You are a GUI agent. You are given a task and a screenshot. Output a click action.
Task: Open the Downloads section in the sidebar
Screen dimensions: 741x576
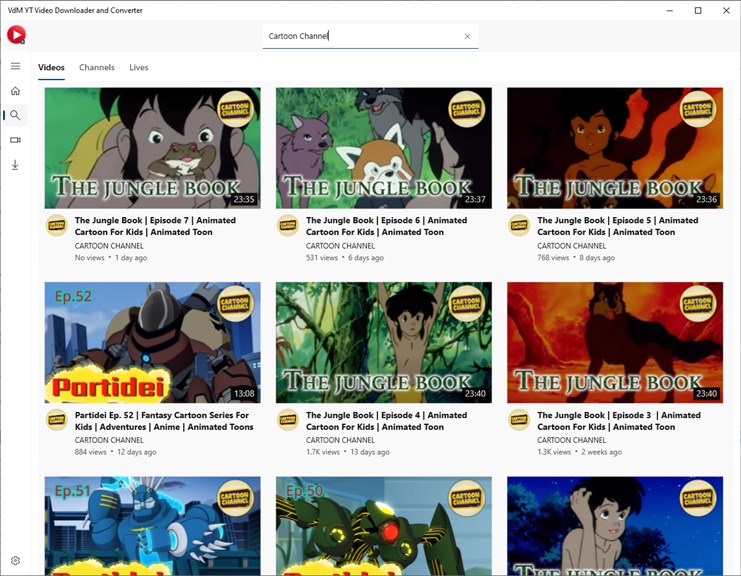pyautogui.click(x=16, y=164)
